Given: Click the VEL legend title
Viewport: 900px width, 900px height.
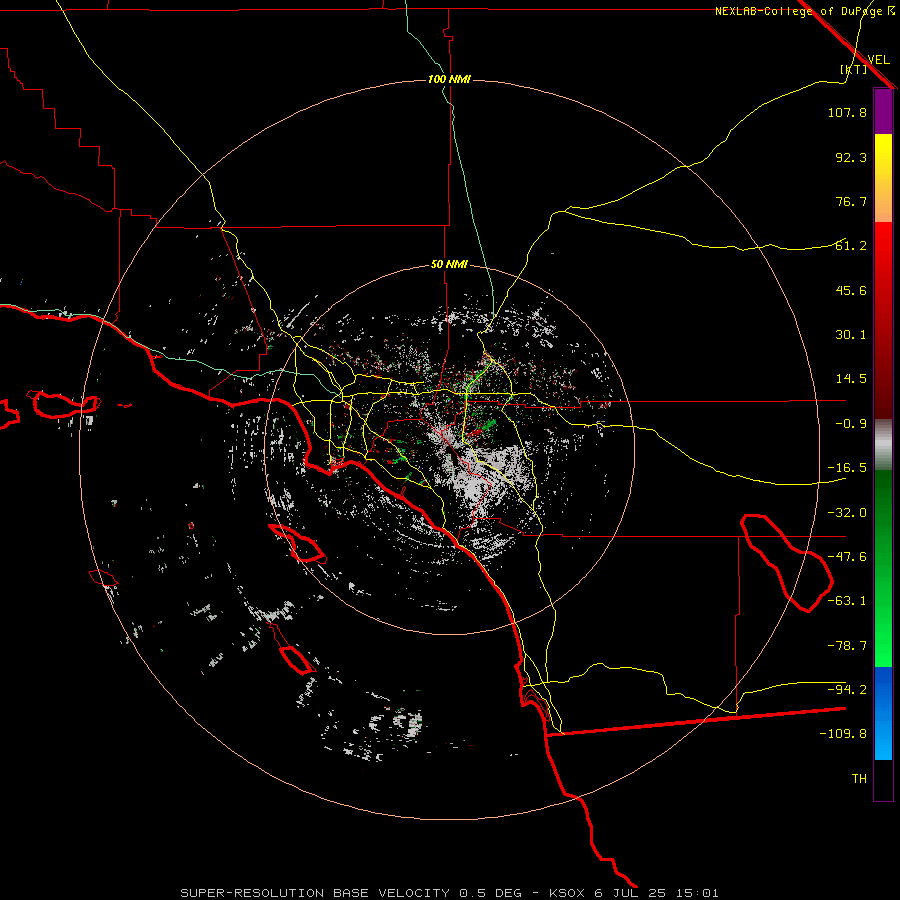Looking at the screenshot, I should 878,60.
